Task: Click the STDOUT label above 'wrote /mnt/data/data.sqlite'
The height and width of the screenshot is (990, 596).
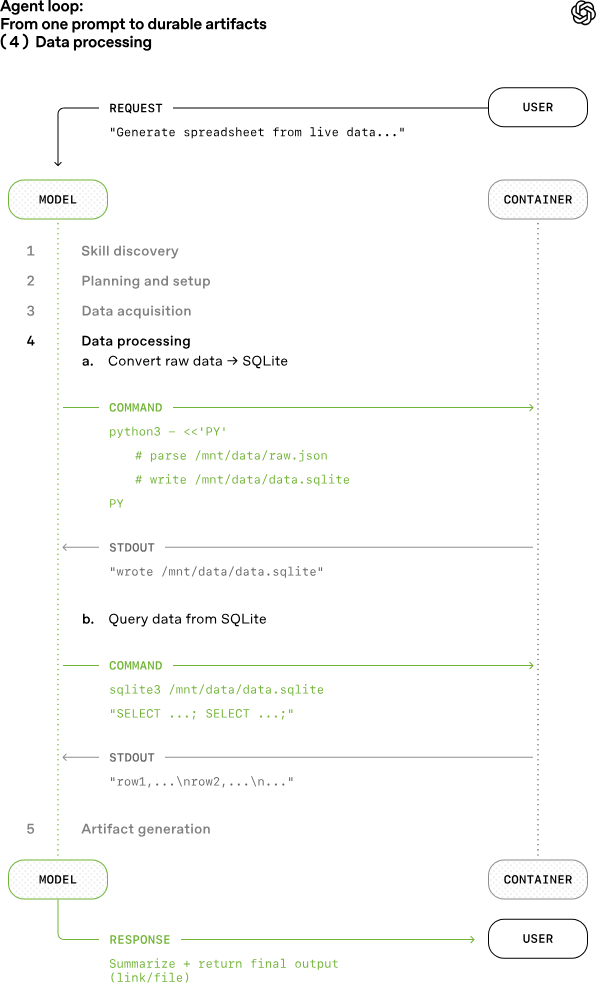Action: point(132,547)
